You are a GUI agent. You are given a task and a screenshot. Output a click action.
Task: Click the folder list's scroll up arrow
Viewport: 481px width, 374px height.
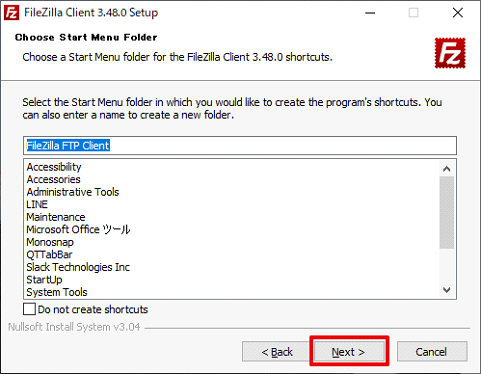pyautogui.click(x=447, y=169)
